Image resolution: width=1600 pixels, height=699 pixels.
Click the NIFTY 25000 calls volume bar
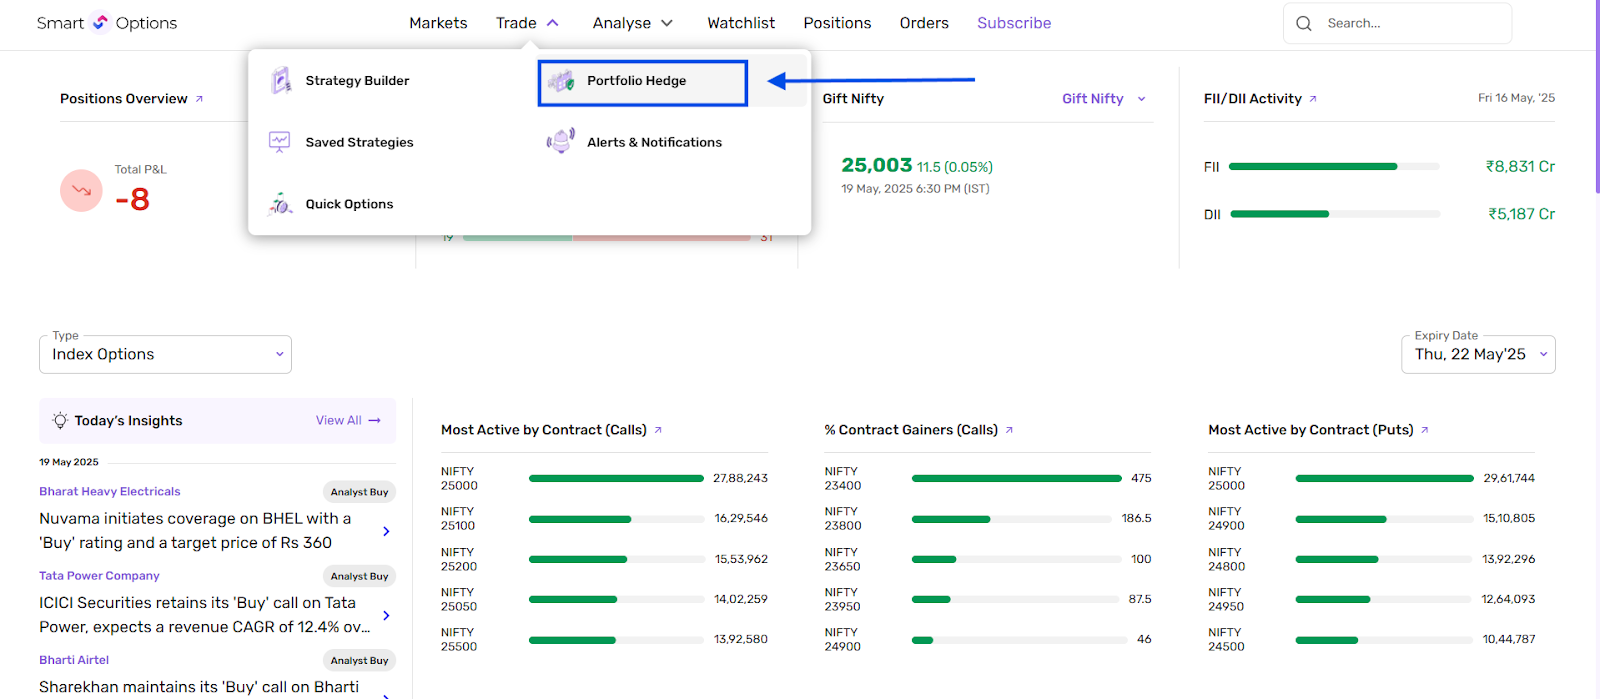pos(616,479)
